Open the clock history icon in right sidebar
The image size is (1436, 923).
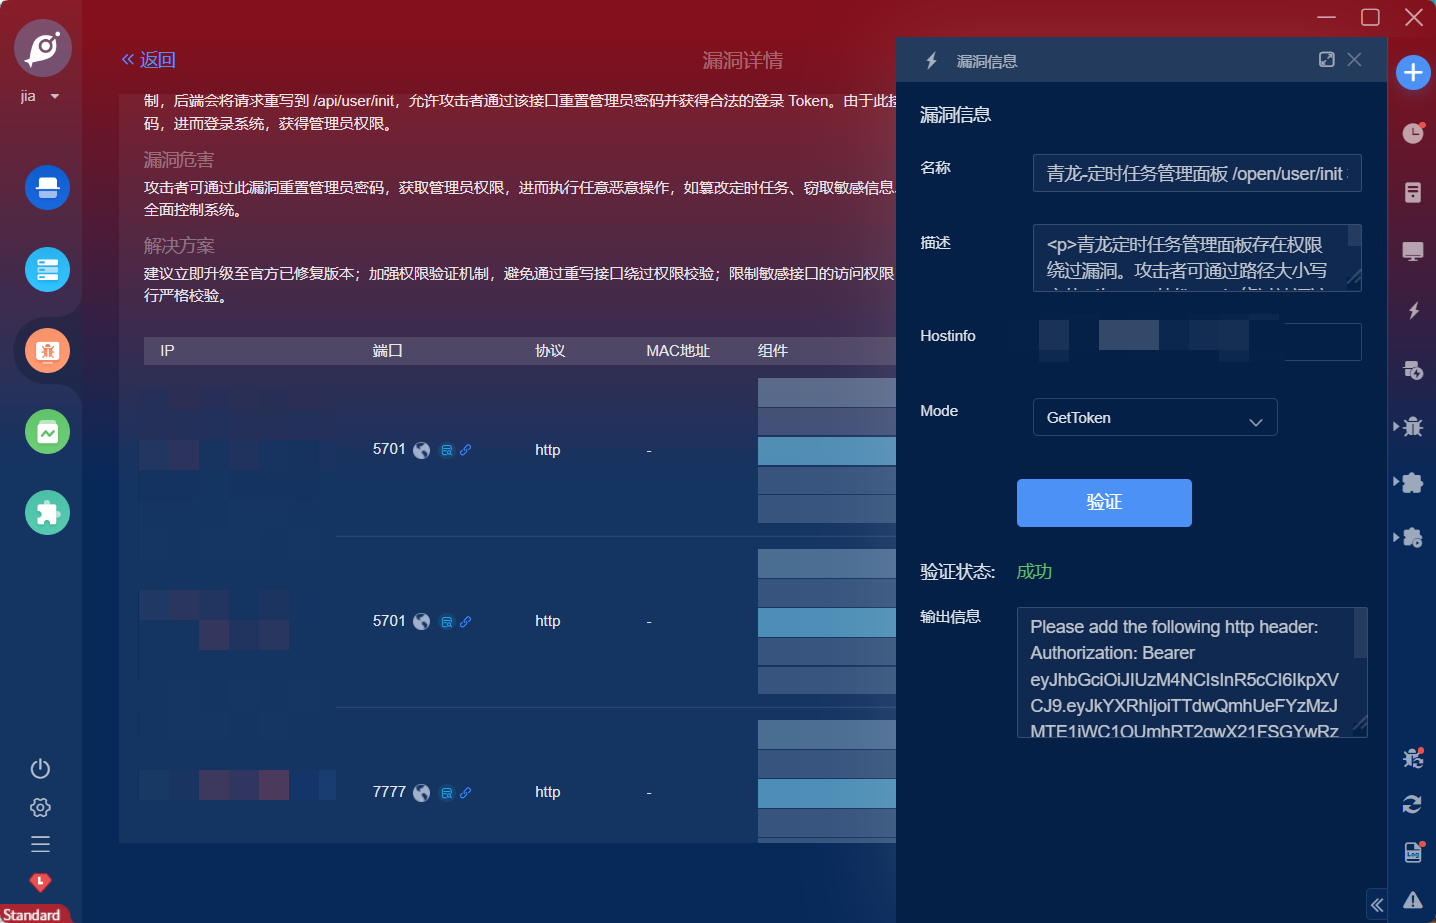click(1412, 133)
